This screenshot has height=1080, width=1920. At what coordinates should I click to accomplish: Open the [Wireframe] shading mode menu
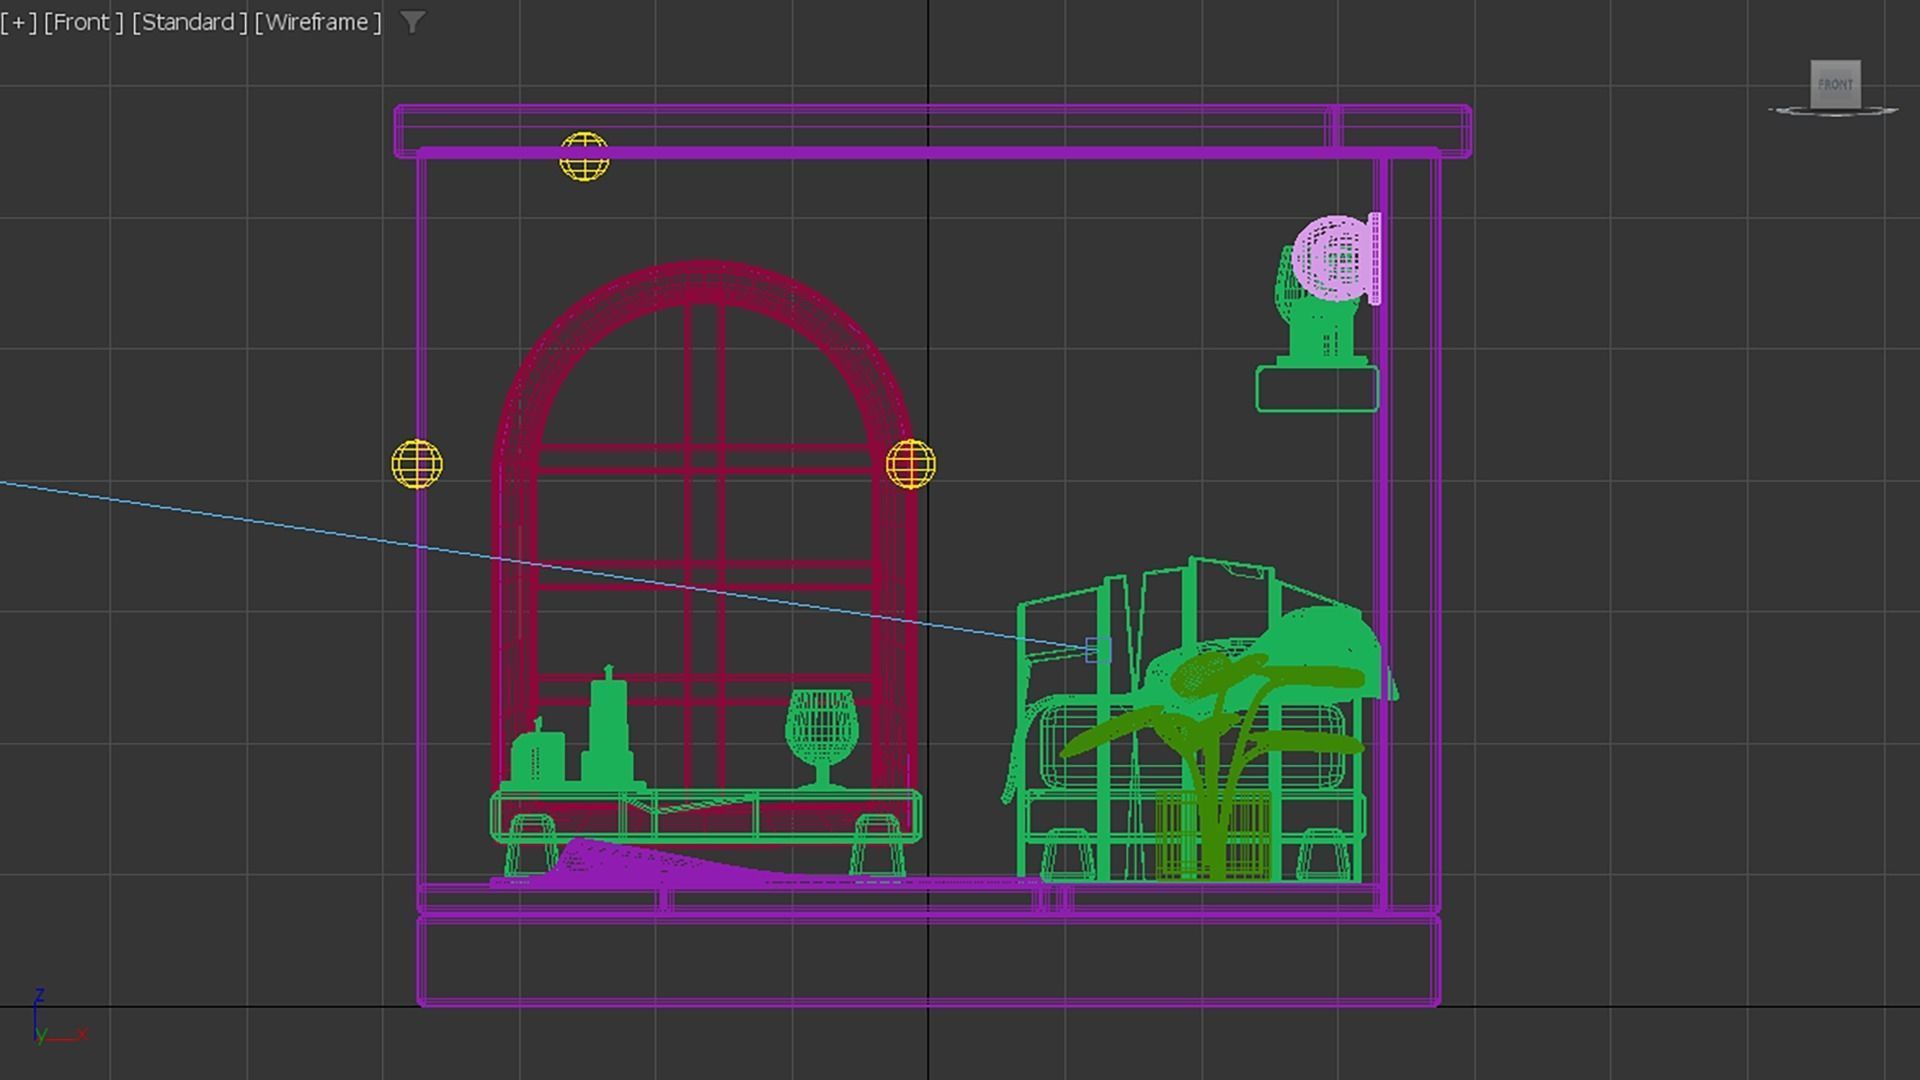coord(317,22)
